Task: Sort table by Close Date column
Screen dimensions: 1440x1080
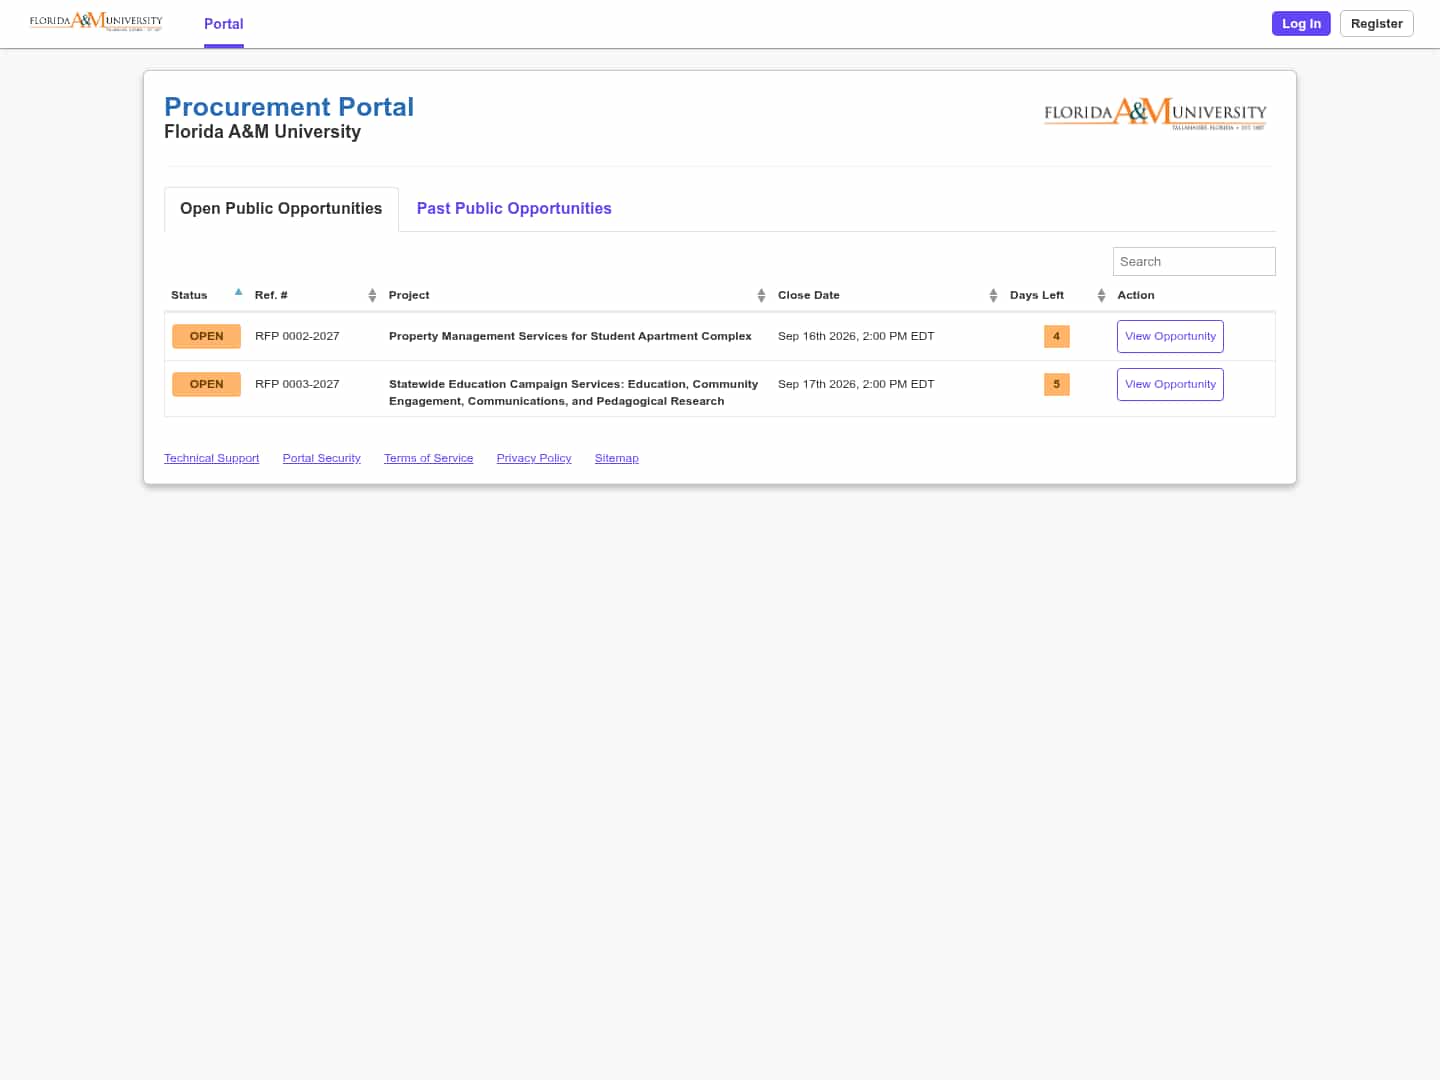Action: 993,295
